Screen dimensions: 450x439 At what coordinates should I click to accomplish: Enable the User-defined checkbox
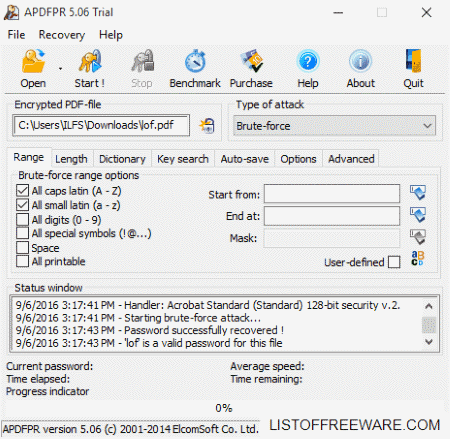[394, 262]
